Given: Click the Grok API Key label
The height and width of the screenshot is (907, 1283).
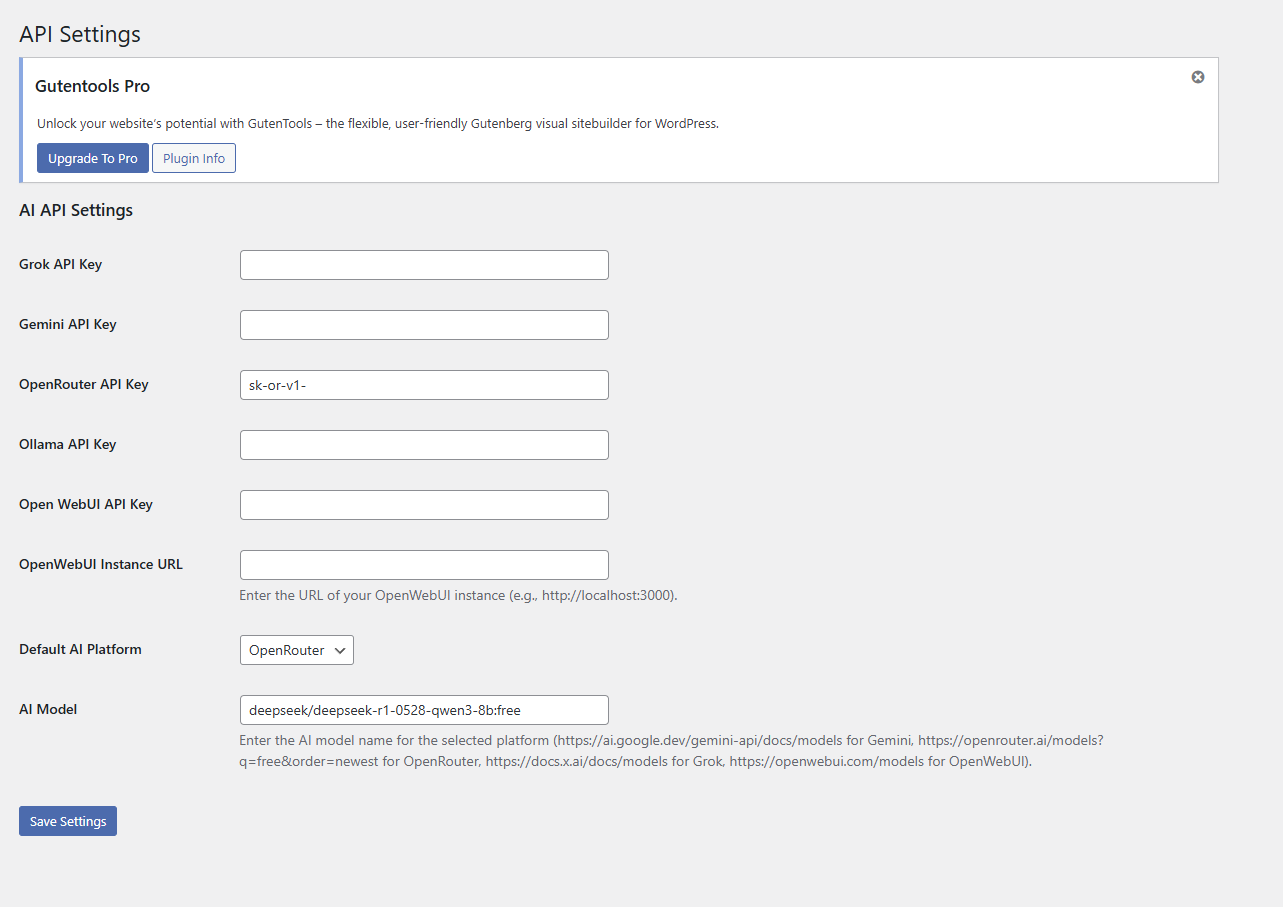Looking at the screenshot, I should 60,264.
